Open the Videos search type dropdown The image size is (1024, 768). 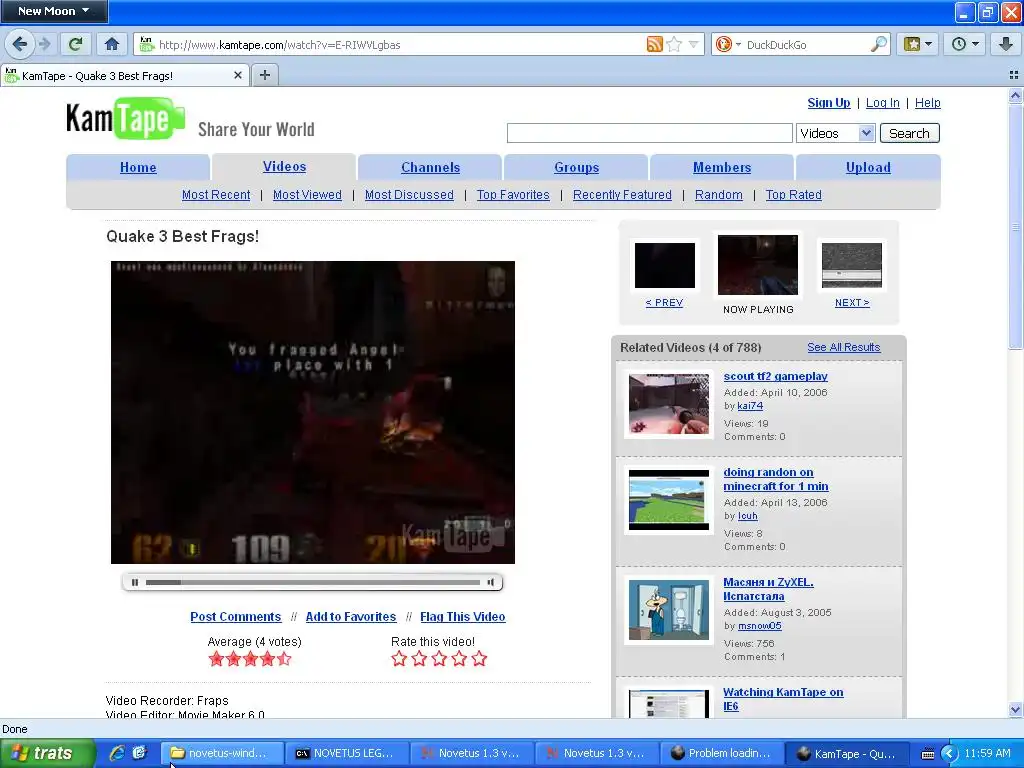835,133
